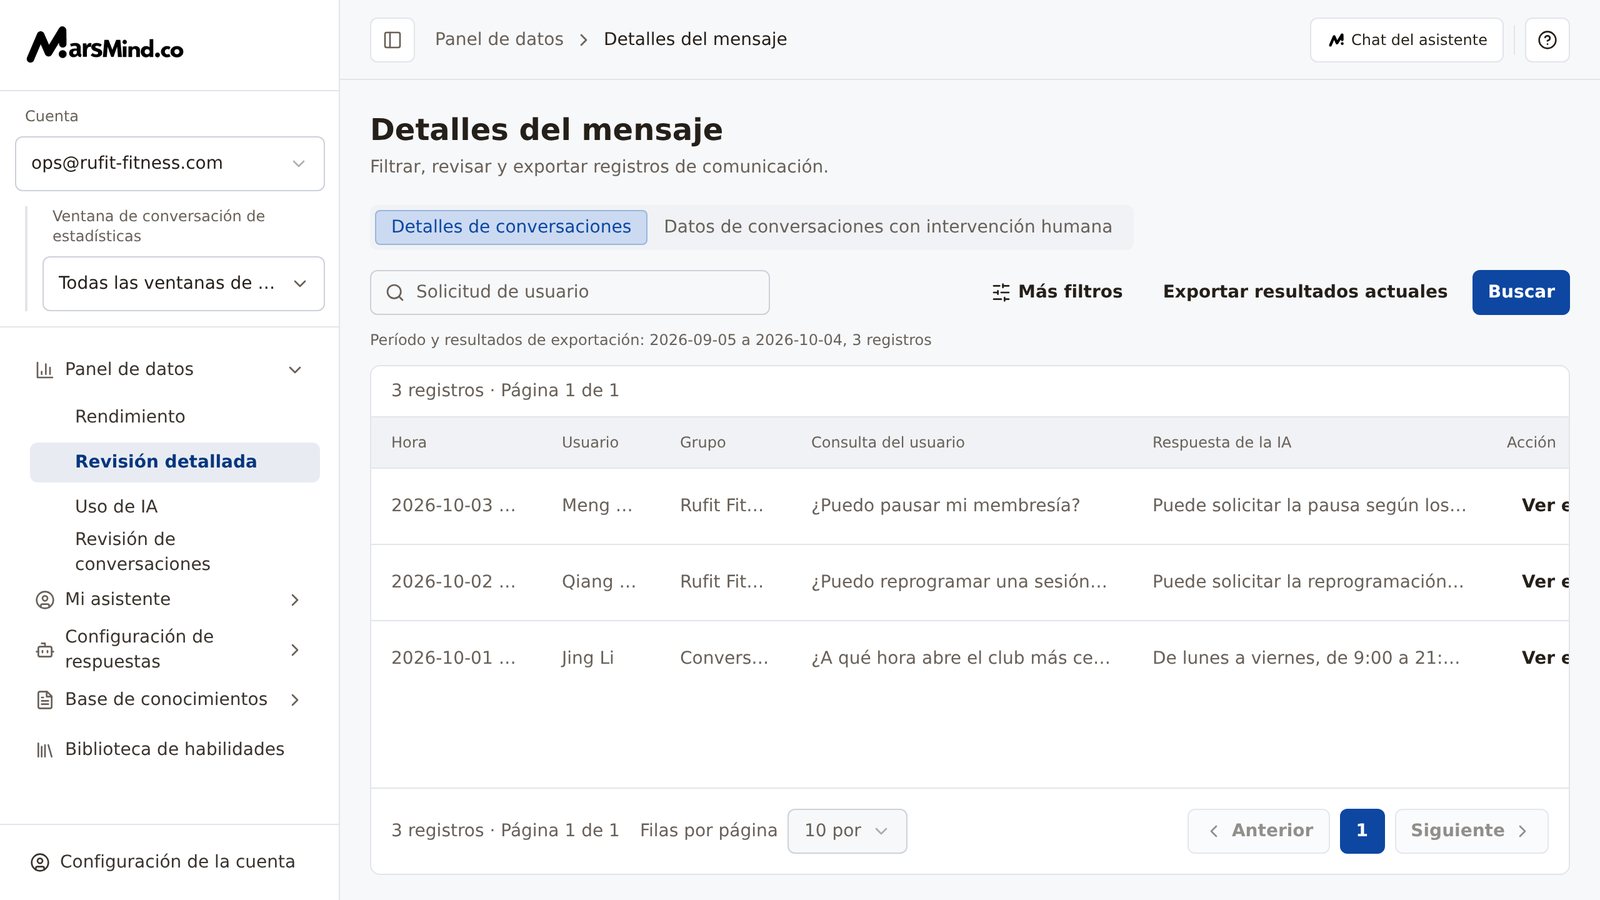Expand the Configuración de respuestas chevron

(x=295, y=650)
